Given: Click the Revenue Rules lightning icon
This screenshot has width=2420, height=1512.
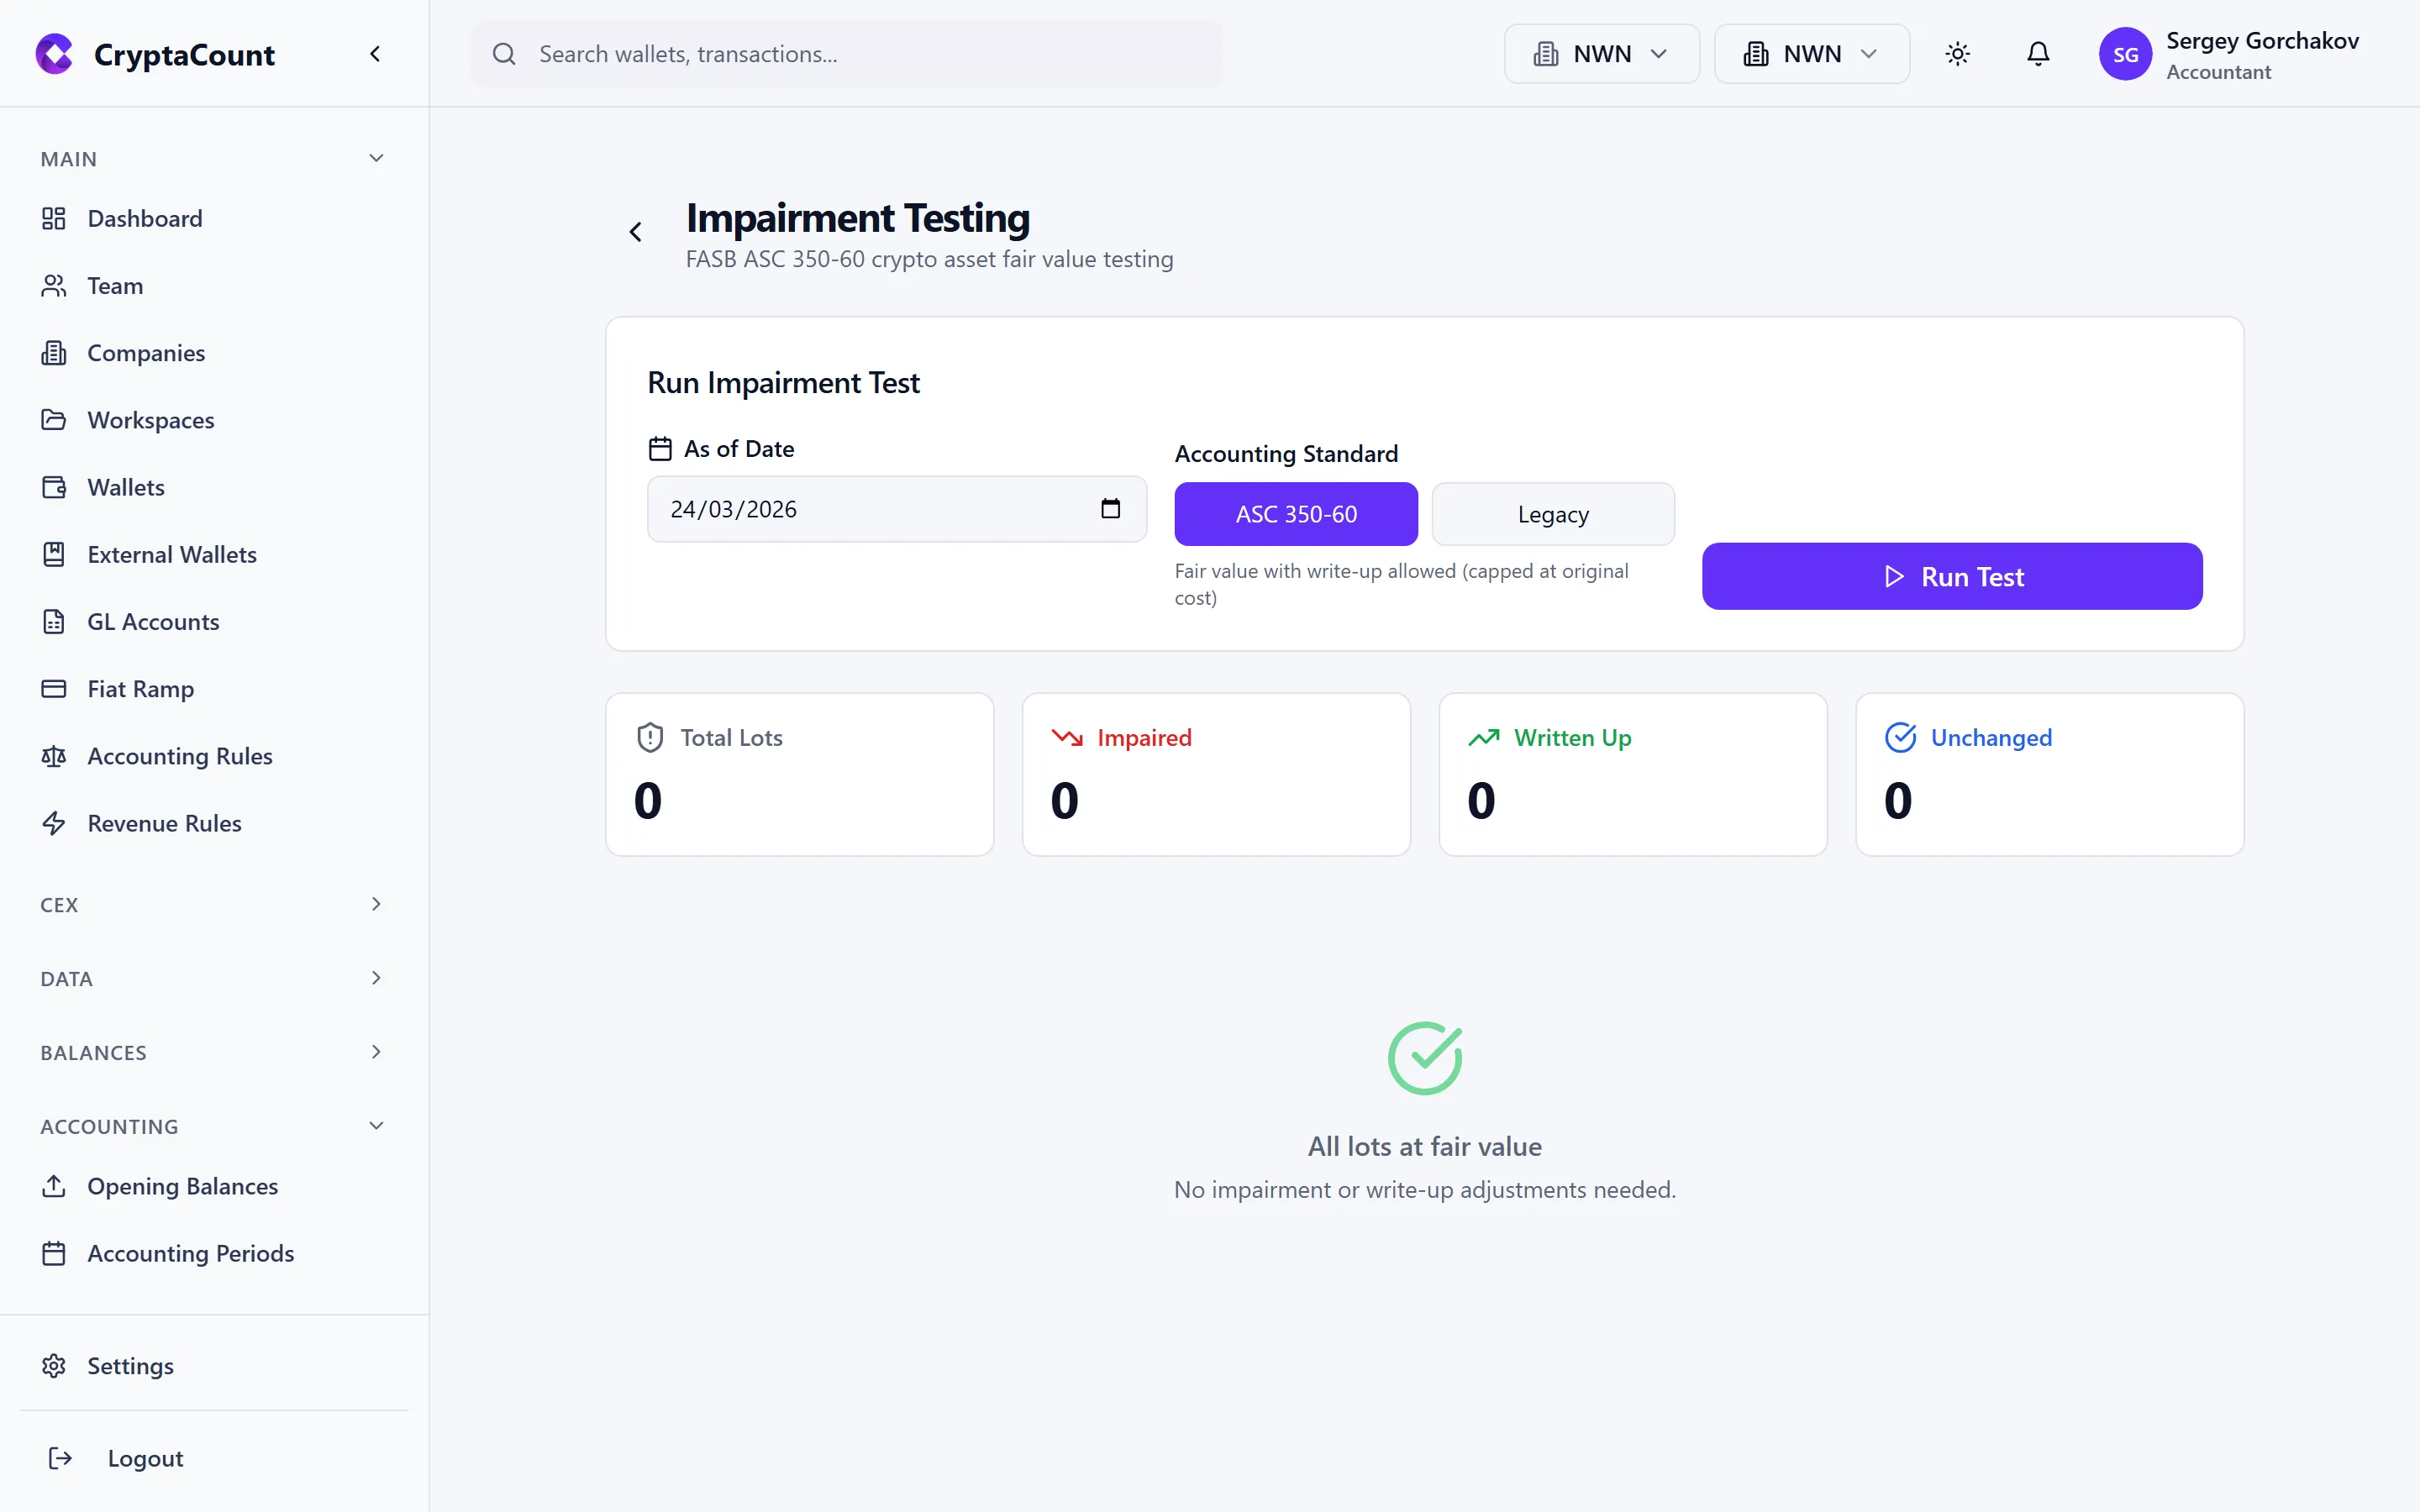Looking at the screenshot, I should pos(54,823).
